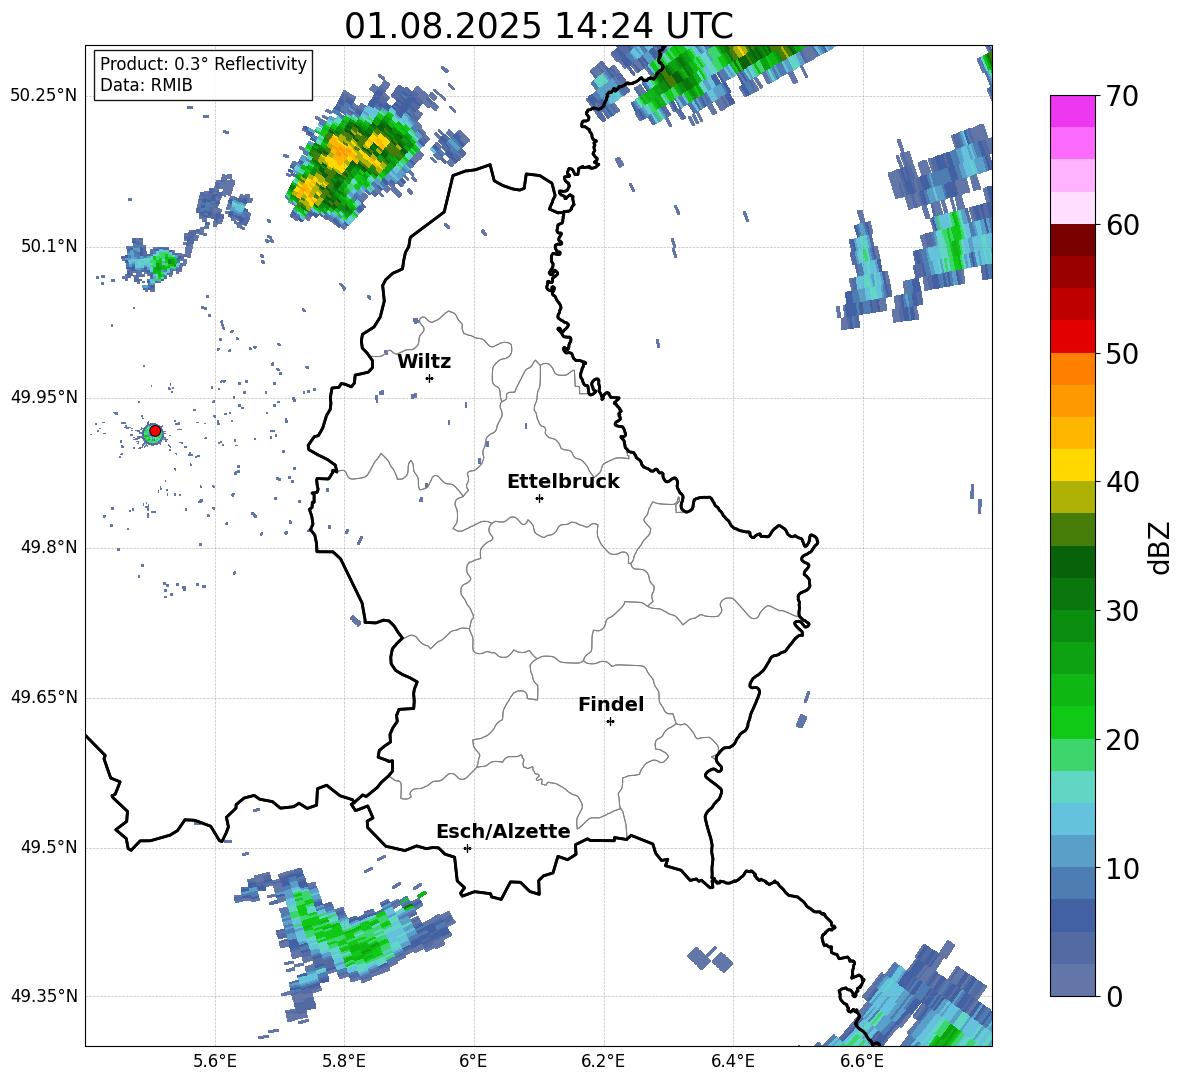Click the colorbar label "60"
Image resolution: width=1184 pixels, height=1081 pixels.
pyautogui.click(x=1122, y=225)
